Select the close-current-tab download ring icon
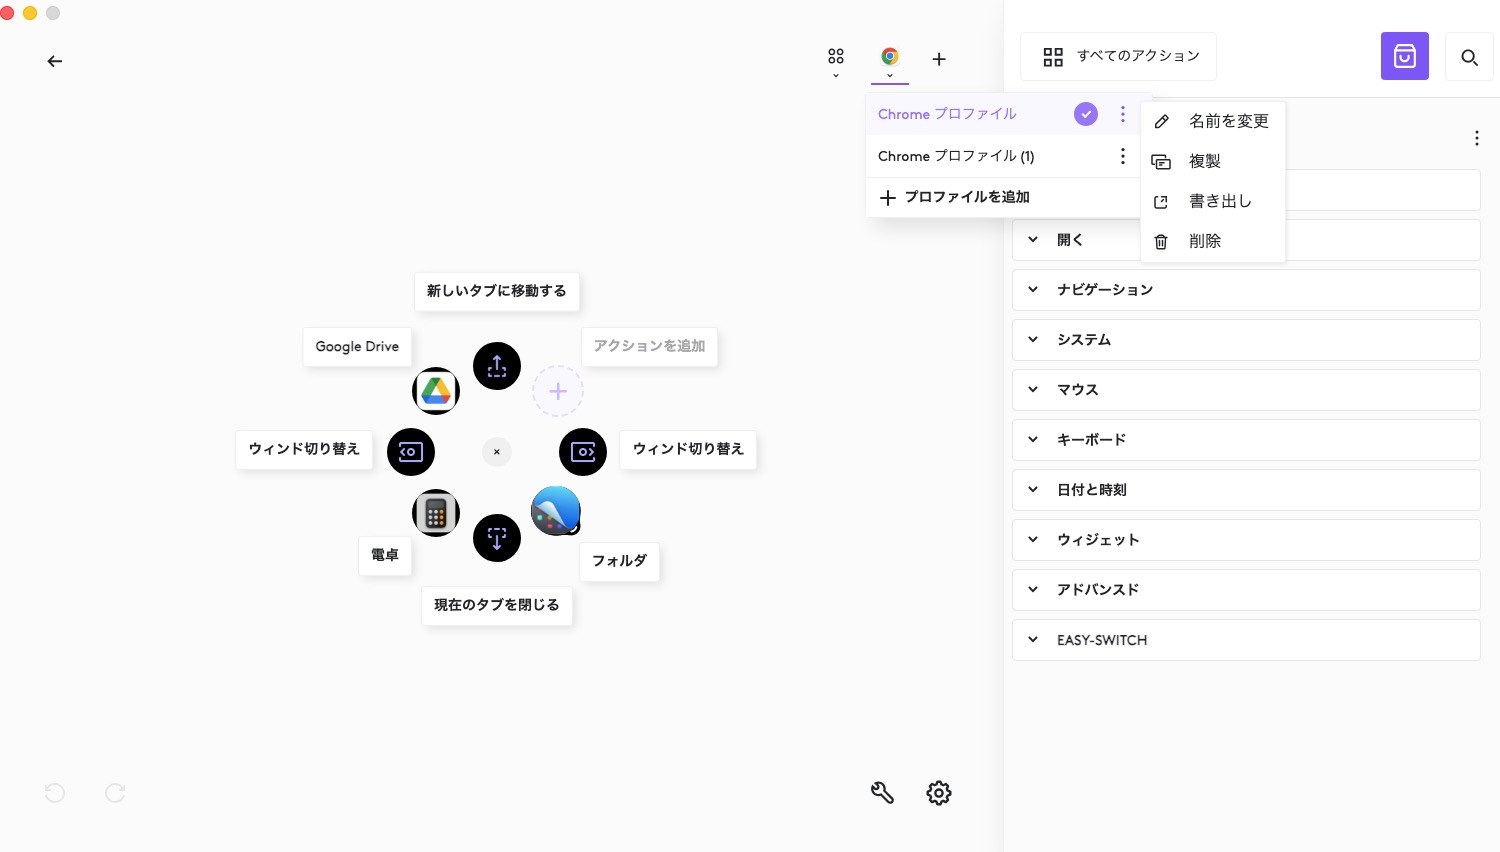 coord(497,538)
